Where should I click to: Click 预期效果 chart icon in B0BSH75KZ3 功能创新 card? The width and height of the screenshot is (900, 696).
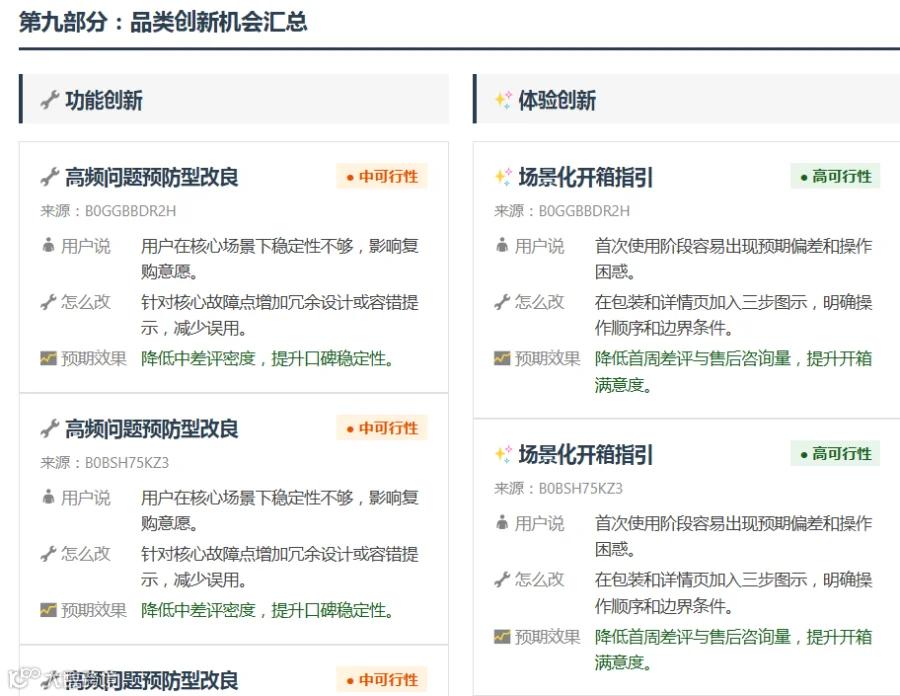48,610
